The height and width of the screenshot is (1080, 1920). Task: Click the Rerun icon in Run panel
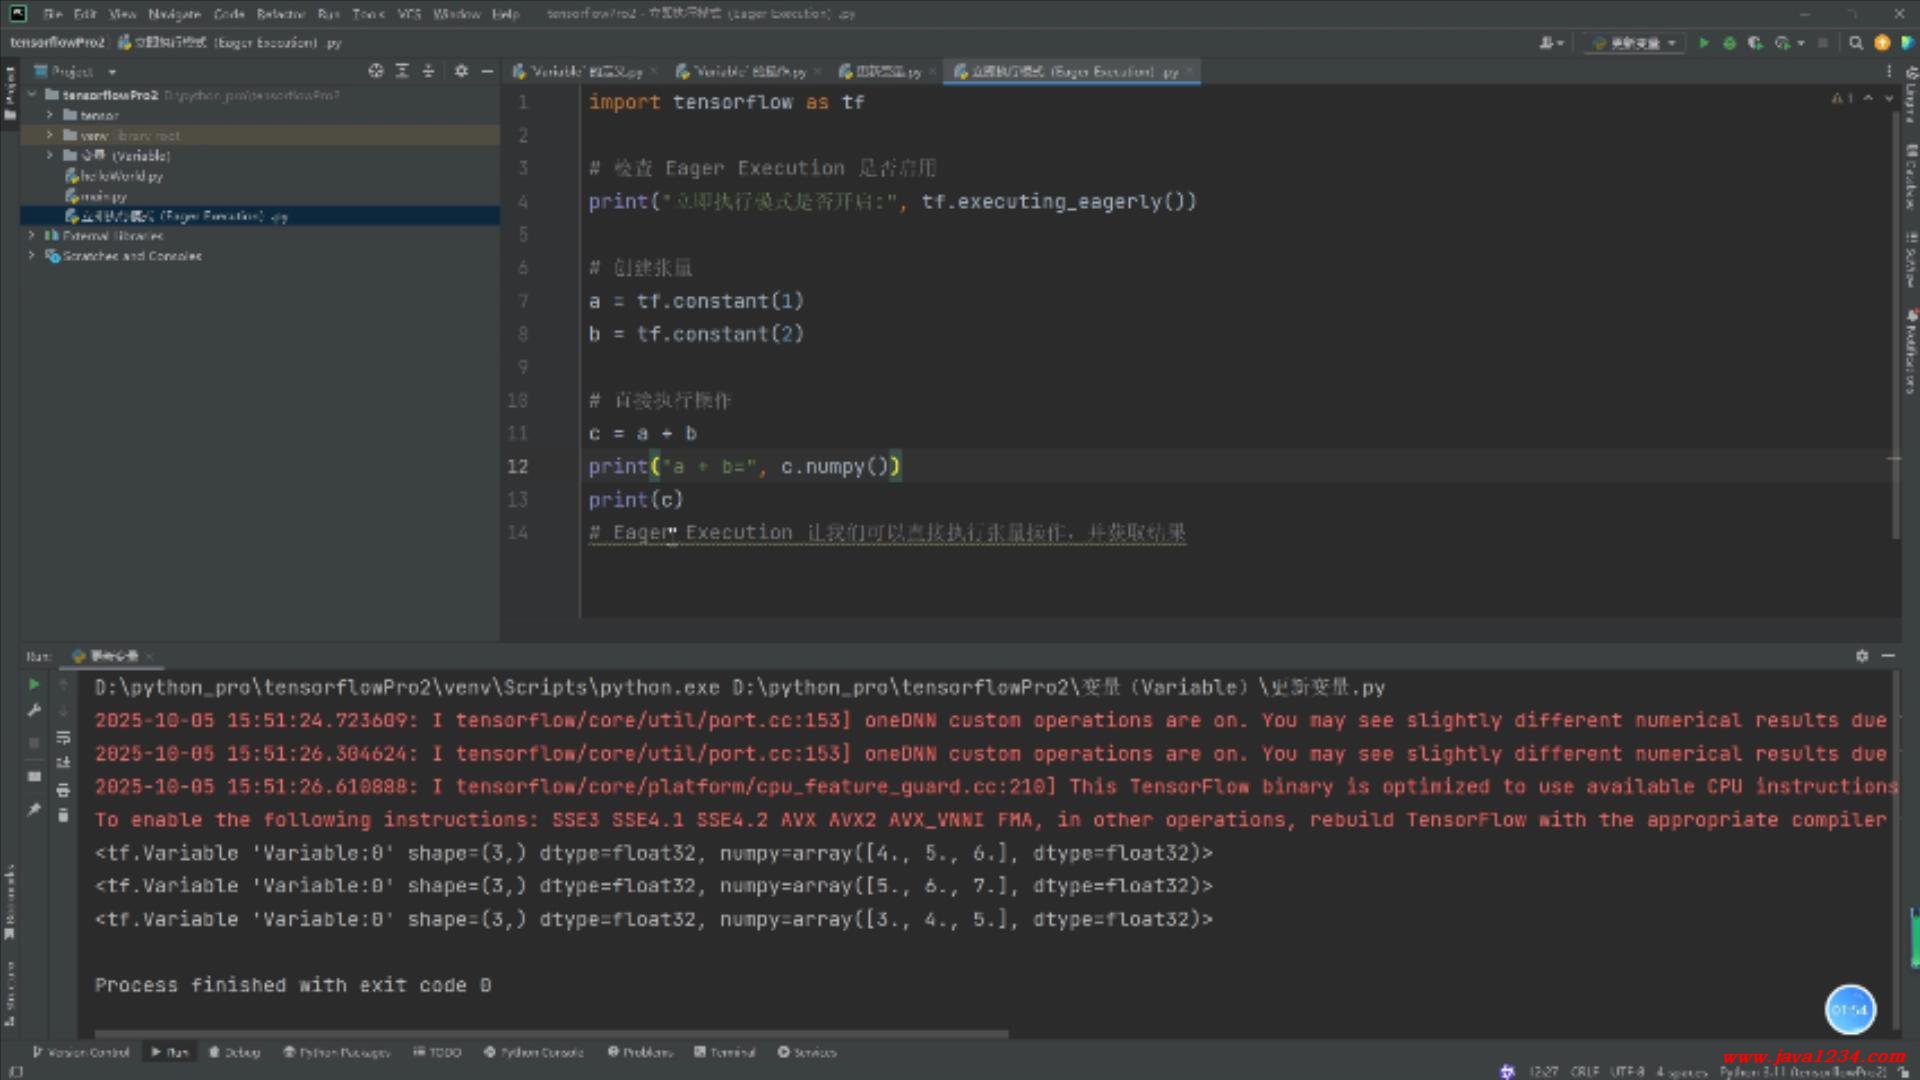[34, 685]
